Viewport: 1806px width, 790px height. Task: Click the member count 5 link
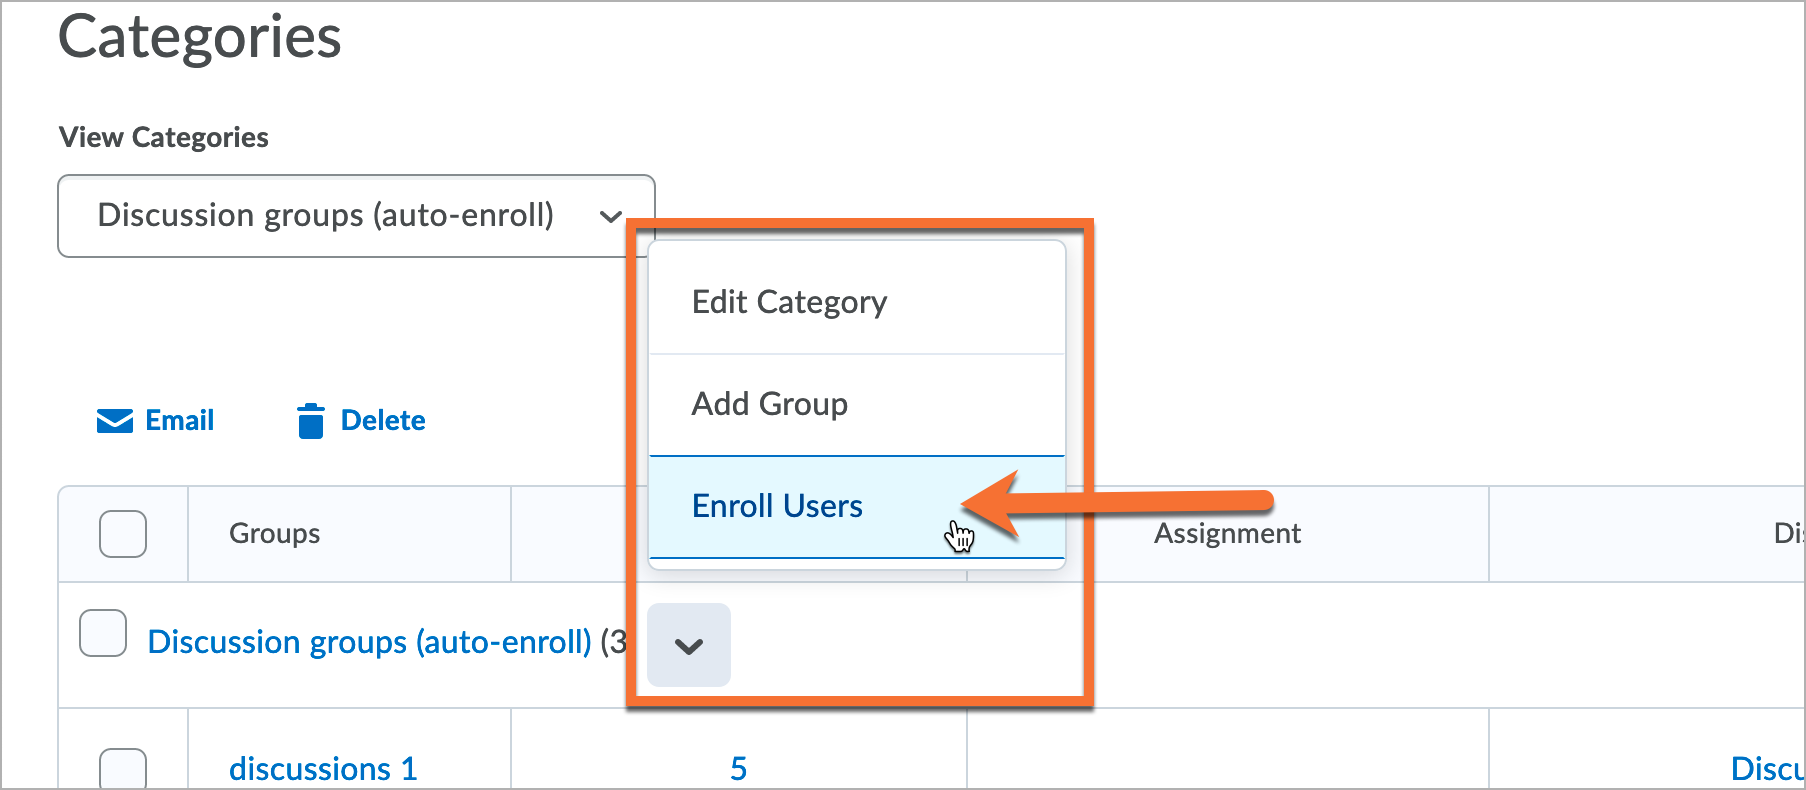coord(738,768)
